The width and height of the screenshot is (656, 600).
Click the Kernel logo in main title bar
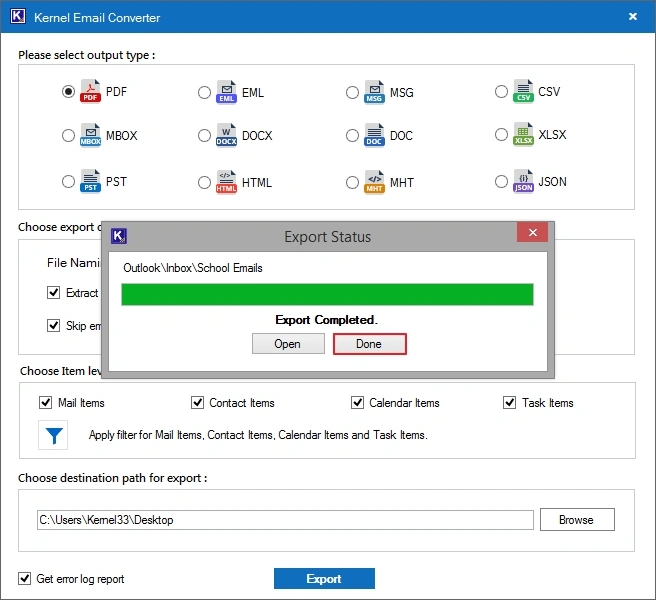[x=18, y=17]
